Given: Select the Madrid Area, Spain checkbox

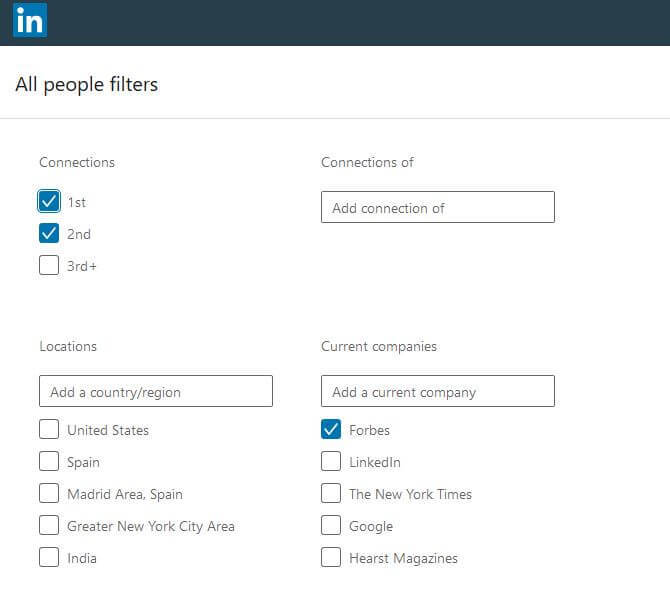Looking at the screenshot, I should click(49, 493).
